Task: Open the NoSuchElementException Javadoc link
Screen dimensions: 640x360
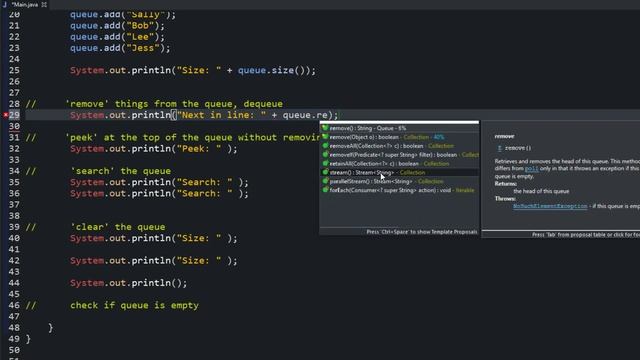Action: click(x=550, y=206)
